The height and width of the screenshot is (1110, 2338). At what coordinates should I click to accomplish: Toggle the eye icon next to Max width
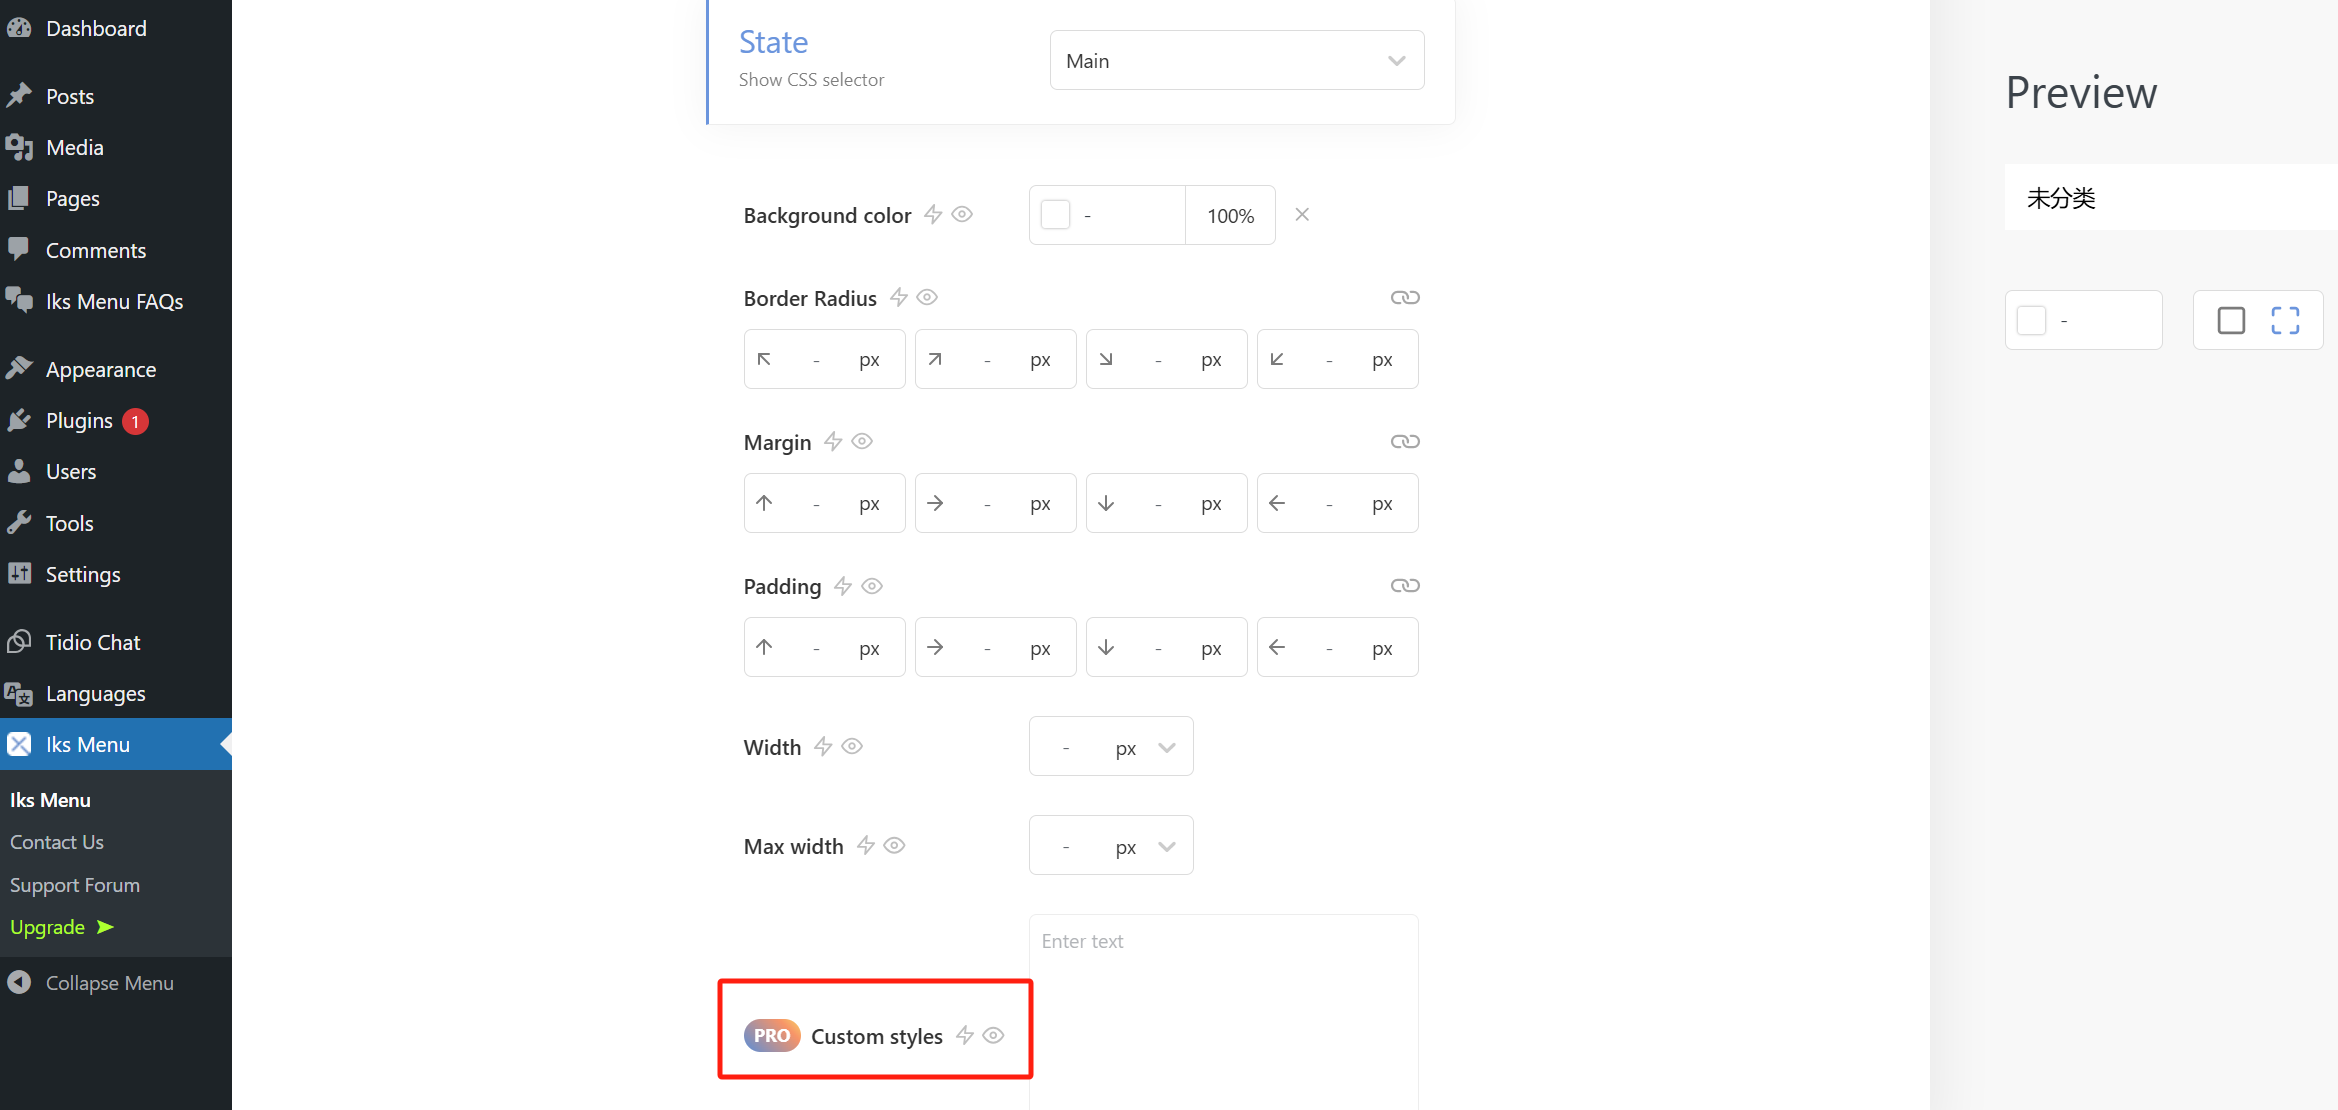tap(894, 845)
